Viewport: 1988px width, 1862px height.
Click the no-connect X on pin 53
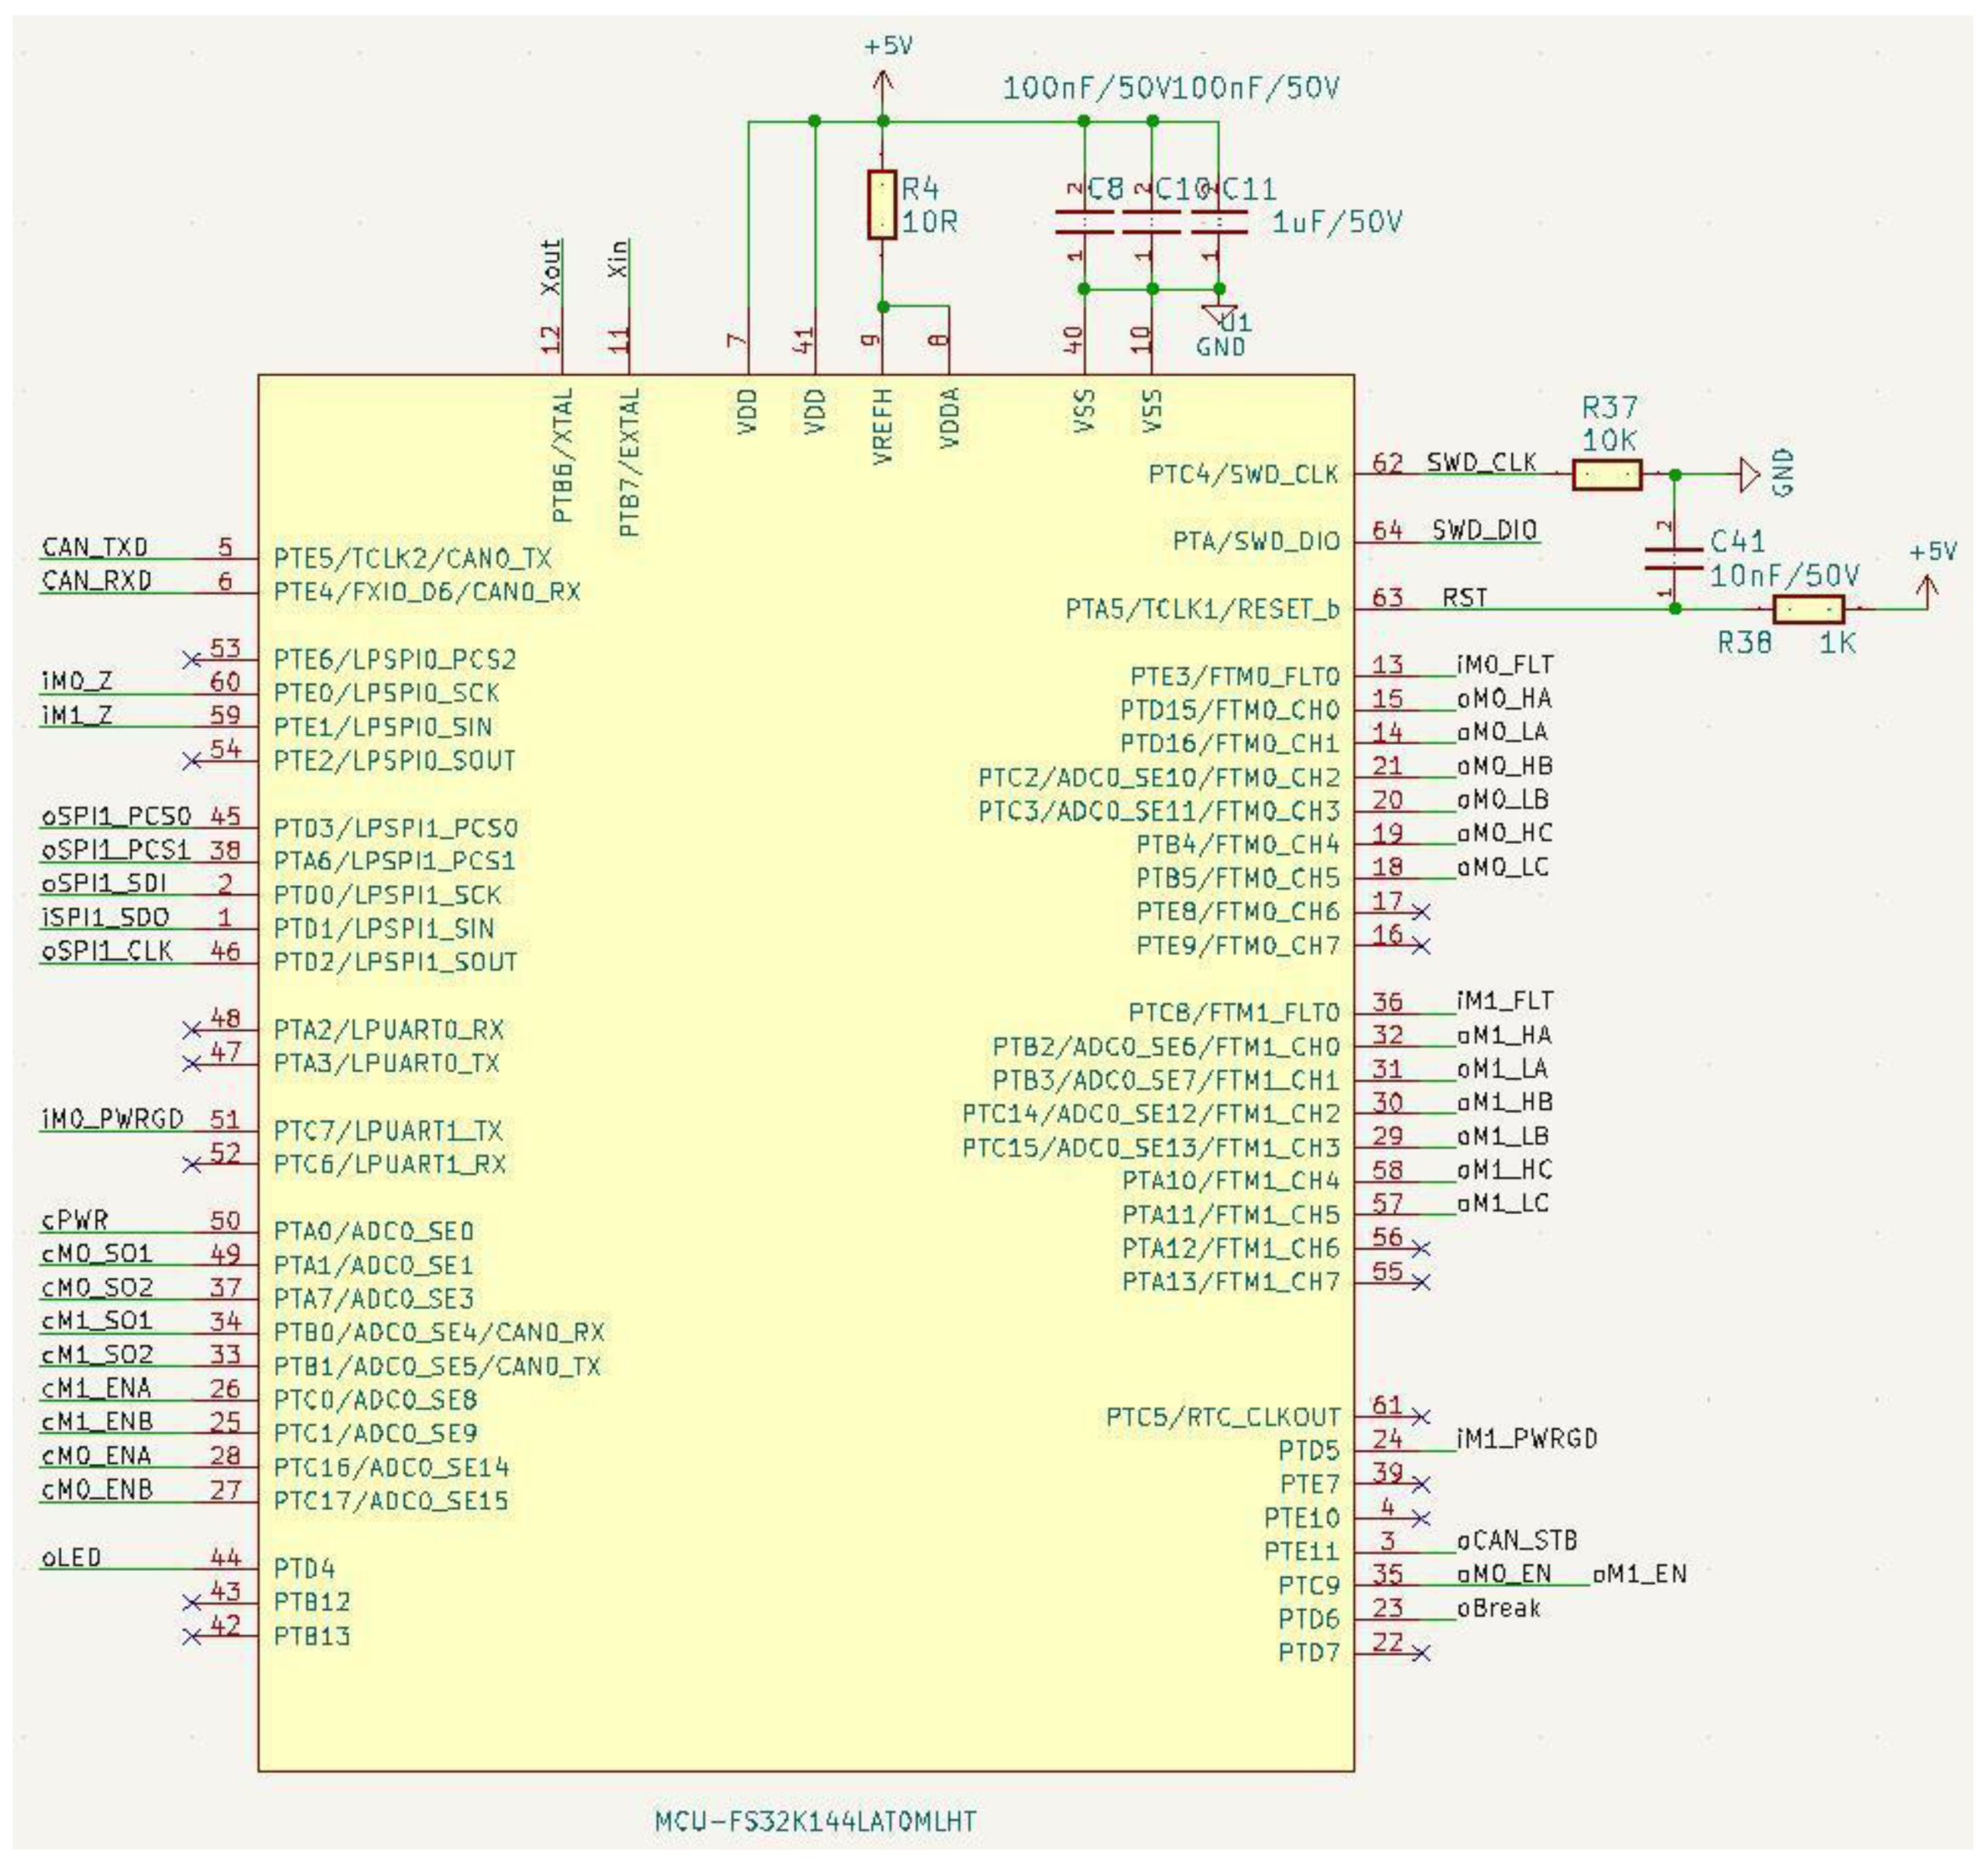tap(192, 660)
